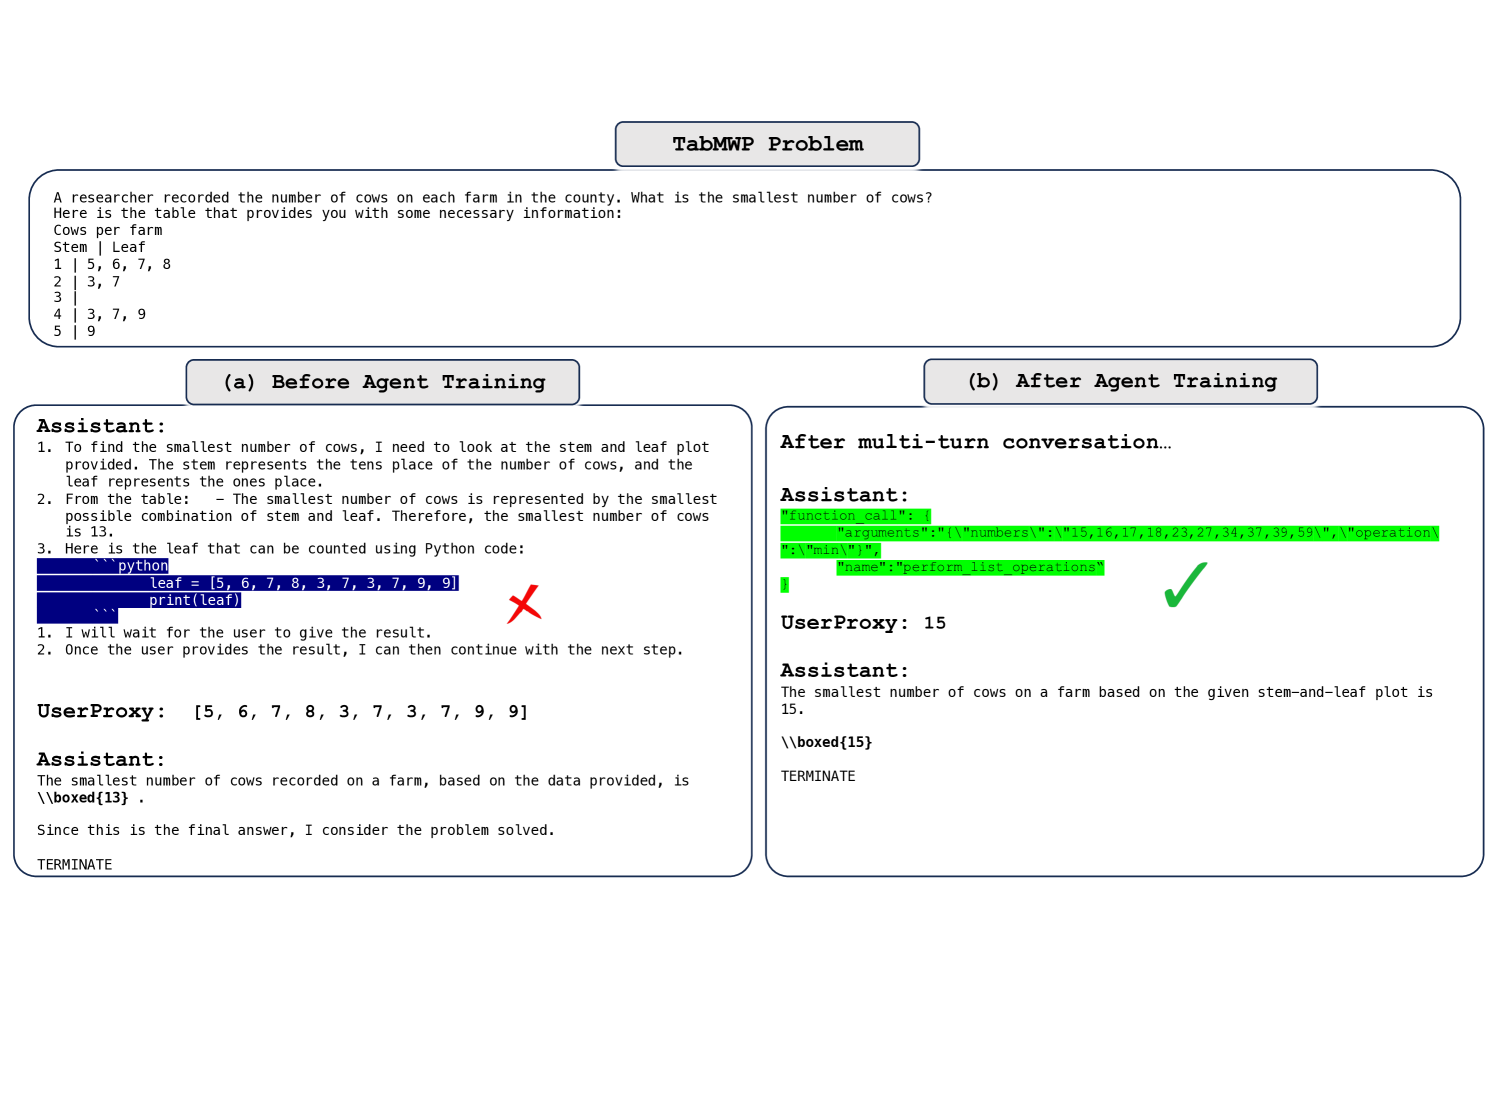Click the UserProxy reply with the bracketed leaf list
Viewport: 1495px width, 1105px height.
point(283,712)
